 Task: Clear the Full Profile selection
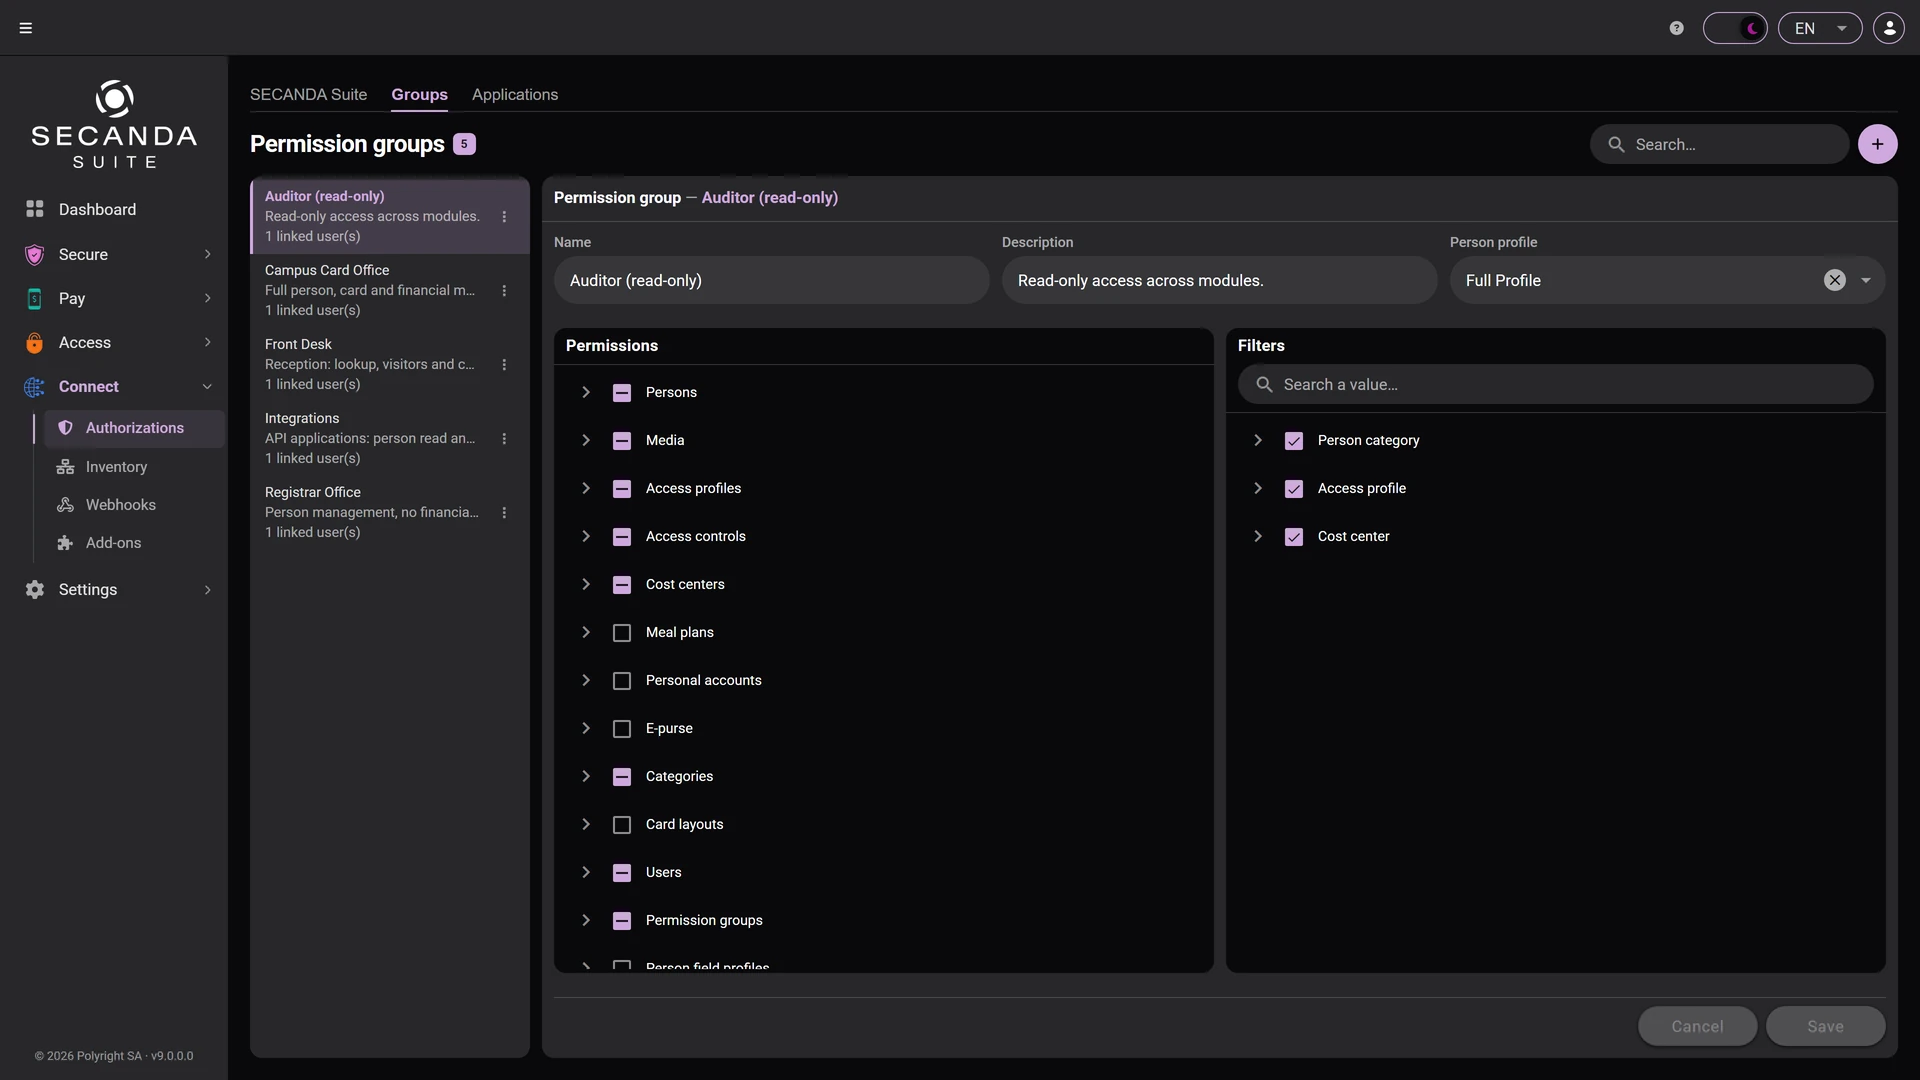click(1834, 280)
